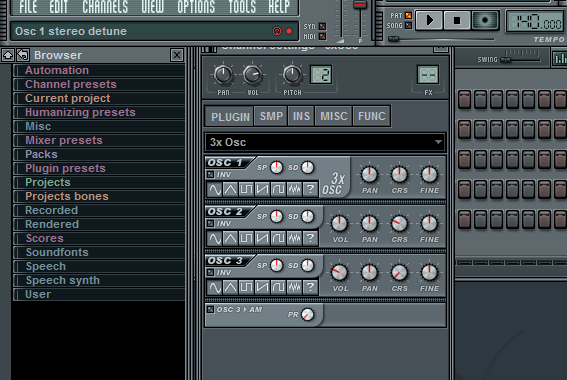This screenshot has height=380, width=567.
Task: Open the TOOLS menu
Action: pyautogui.click(x=242, y=7)
